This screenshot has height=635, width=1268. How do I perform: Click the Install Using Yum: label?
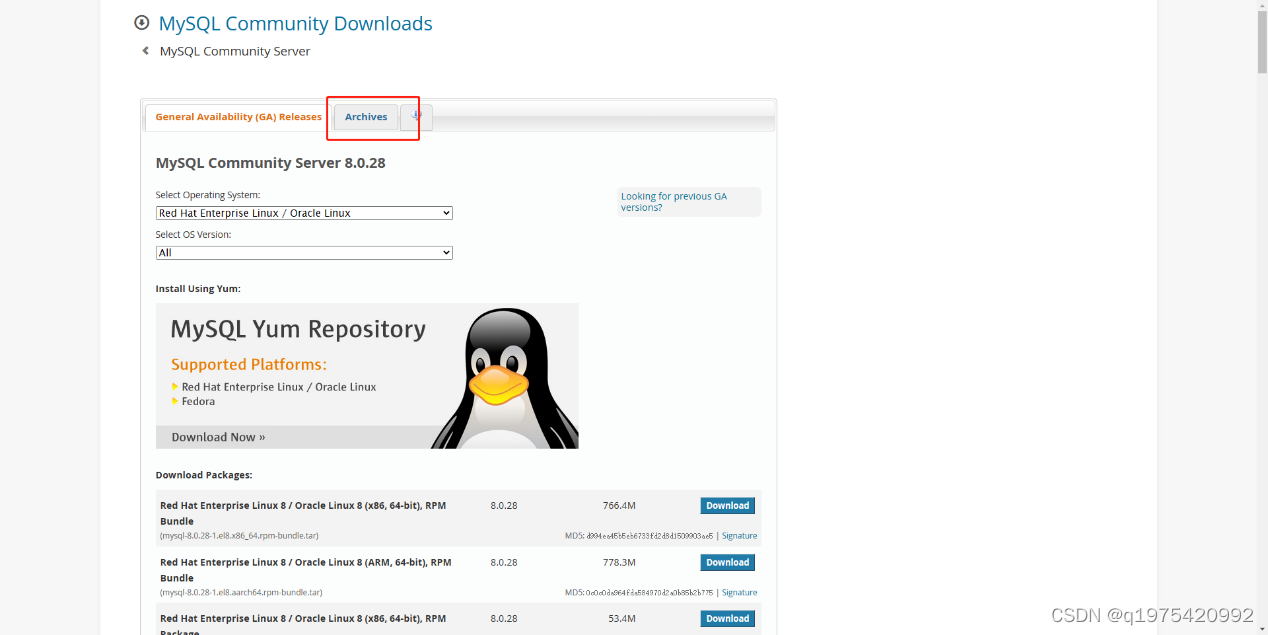[198, 289]
